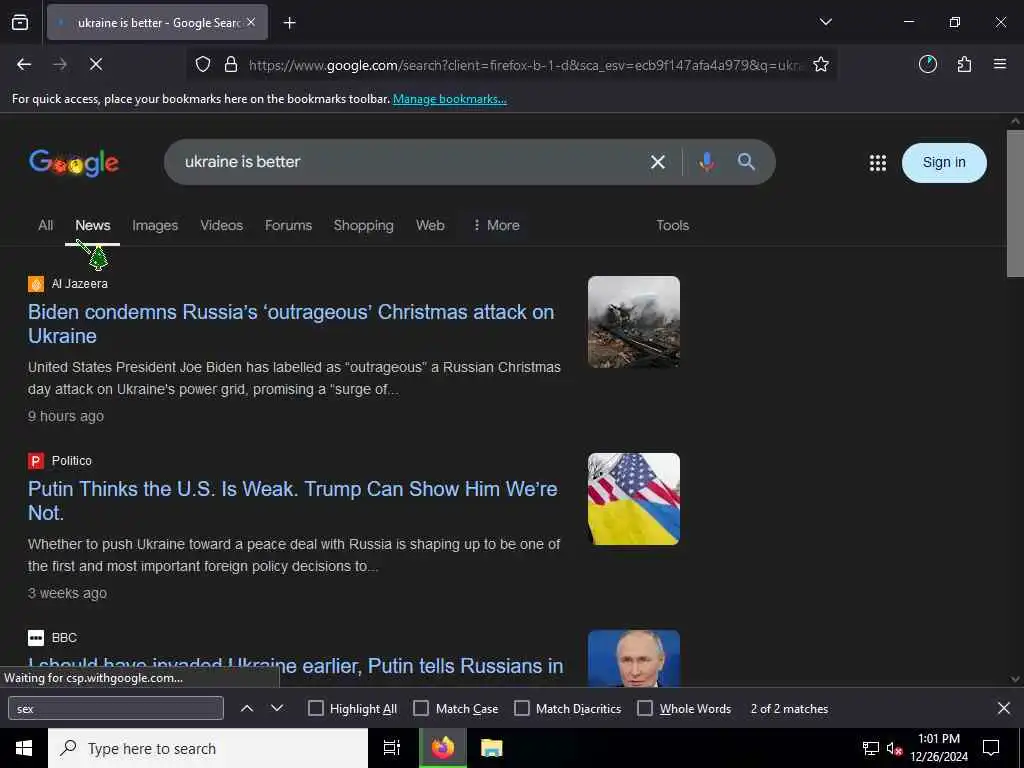Click the Manage bookmarks link
The width and height of the screenshot is (1024, 768).
tap(449, 99)
